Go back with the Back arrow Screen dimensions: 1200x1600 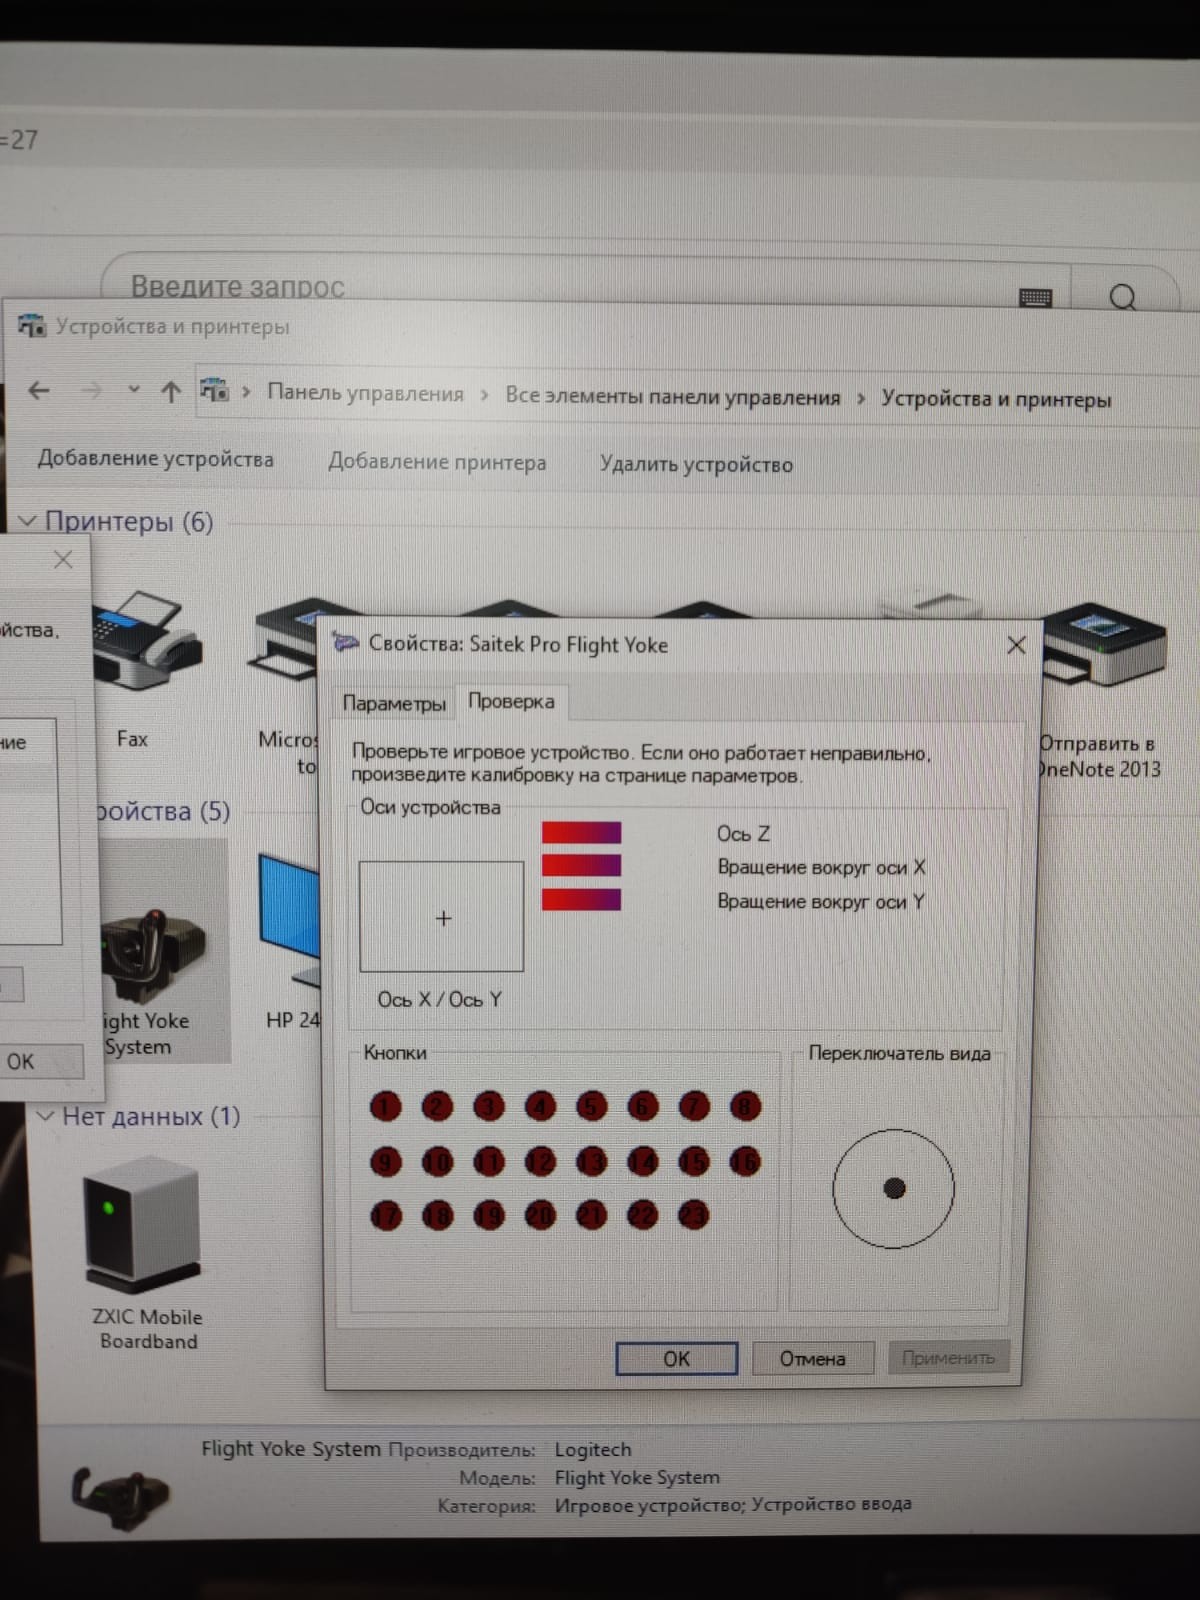[x=39, y=391]
